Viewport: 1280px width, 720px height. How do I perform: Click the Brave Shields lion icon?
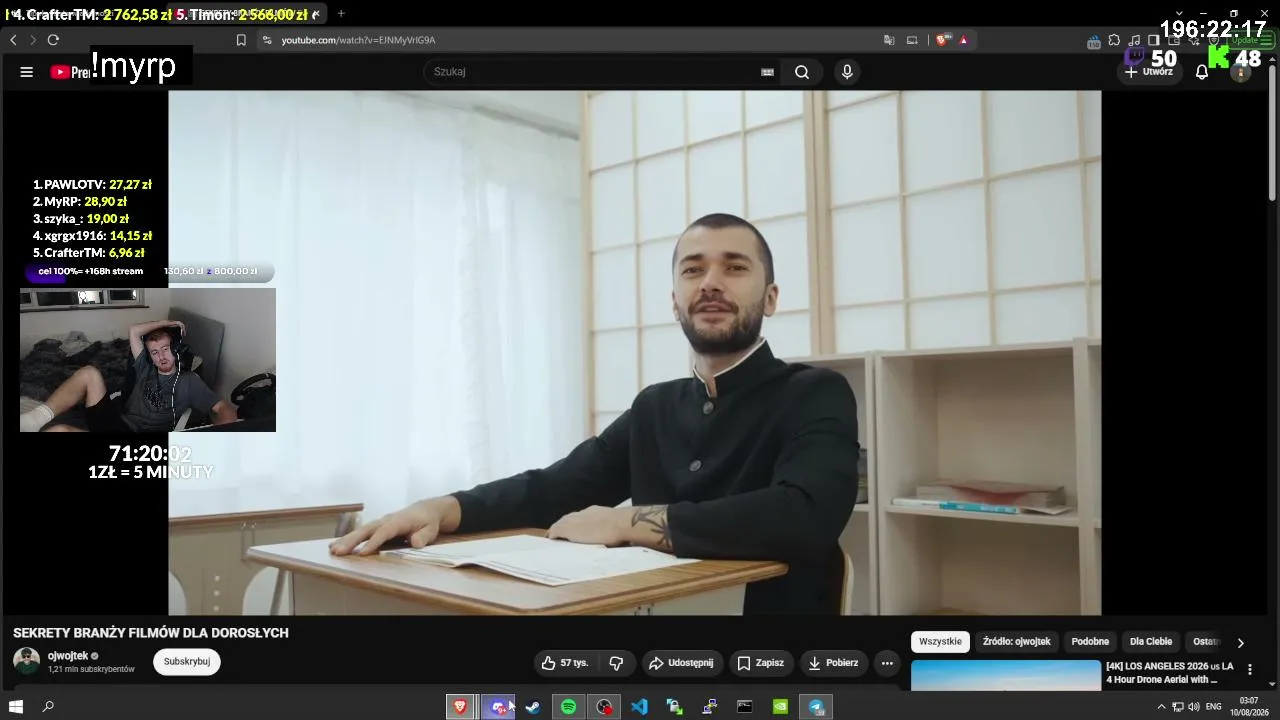pos(942,40)
